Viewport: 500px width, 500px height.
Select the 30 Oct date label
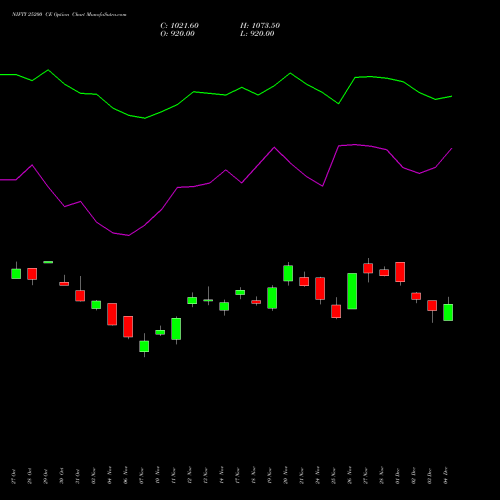62,476
